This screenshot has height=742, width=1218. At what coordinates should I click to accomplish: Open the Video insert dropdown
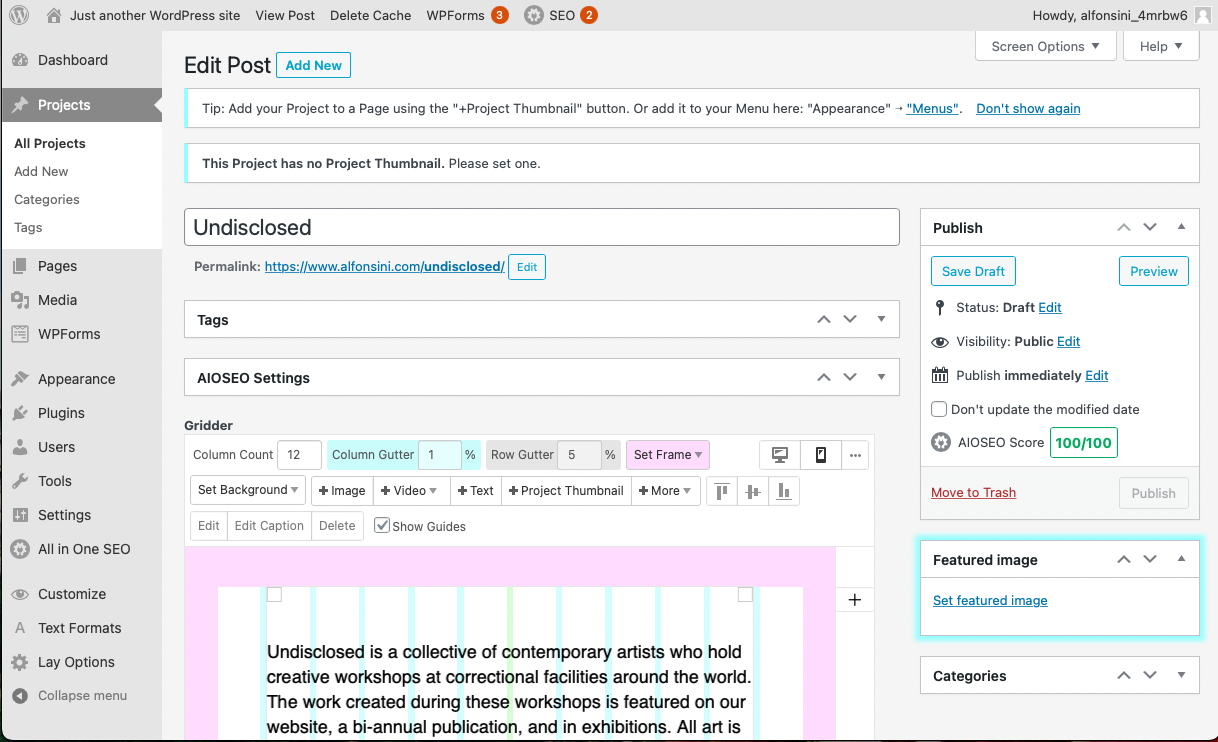pos(408,490)
